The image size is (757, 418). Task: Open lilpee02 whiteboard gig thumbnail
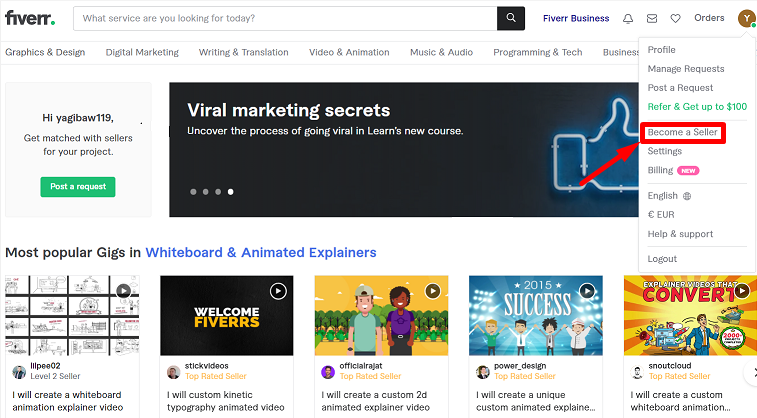(x=72, y=316)
